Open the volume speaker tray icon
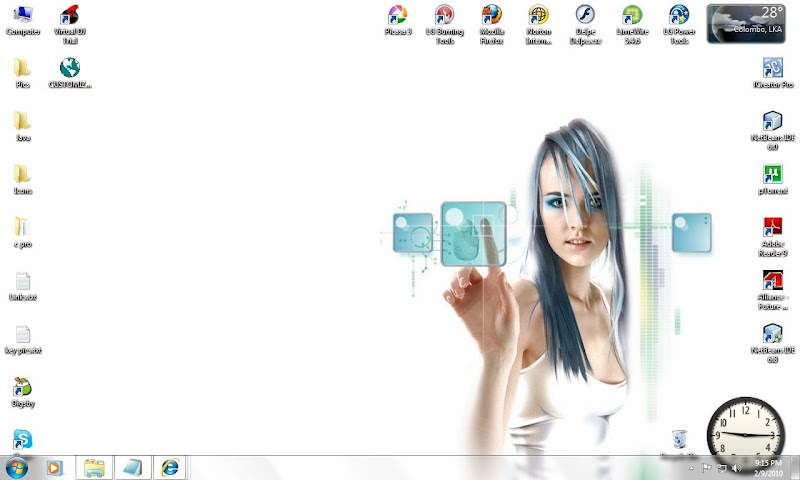 point(737,468)
